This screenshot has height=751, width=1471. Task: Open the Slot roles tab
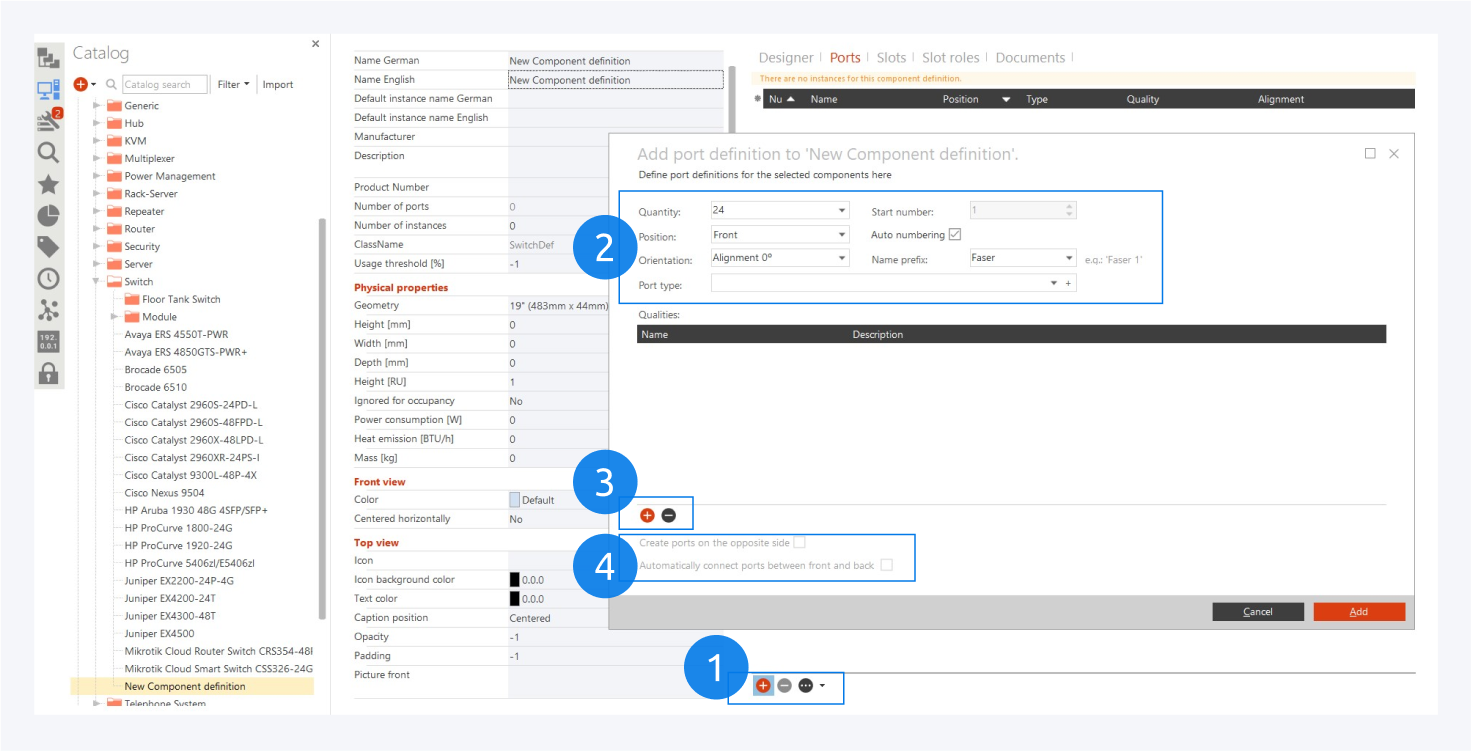point(950,58)
